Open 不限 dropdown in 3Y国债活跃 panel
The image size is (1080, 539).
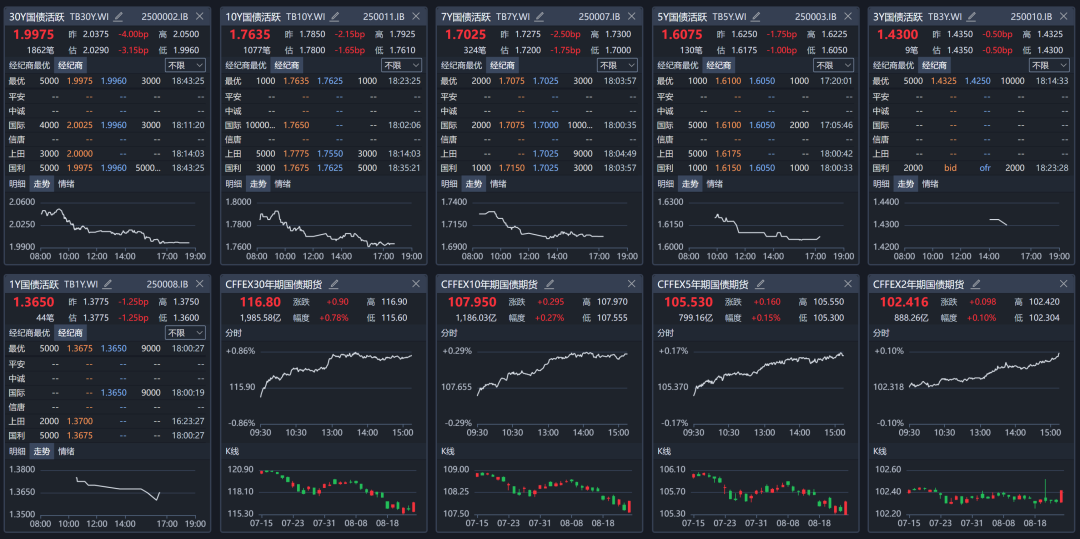(1050, 65)
